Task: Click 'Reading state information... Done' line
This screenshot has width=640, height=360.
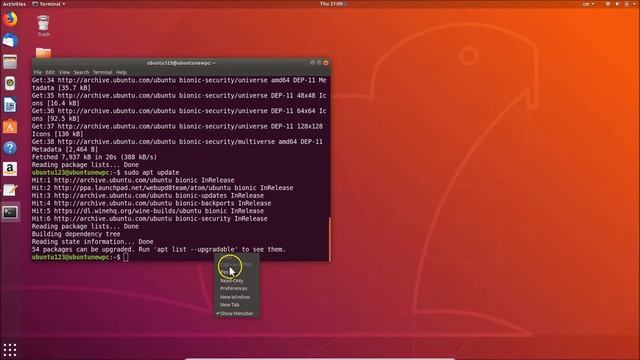Action: coord(93,242)
